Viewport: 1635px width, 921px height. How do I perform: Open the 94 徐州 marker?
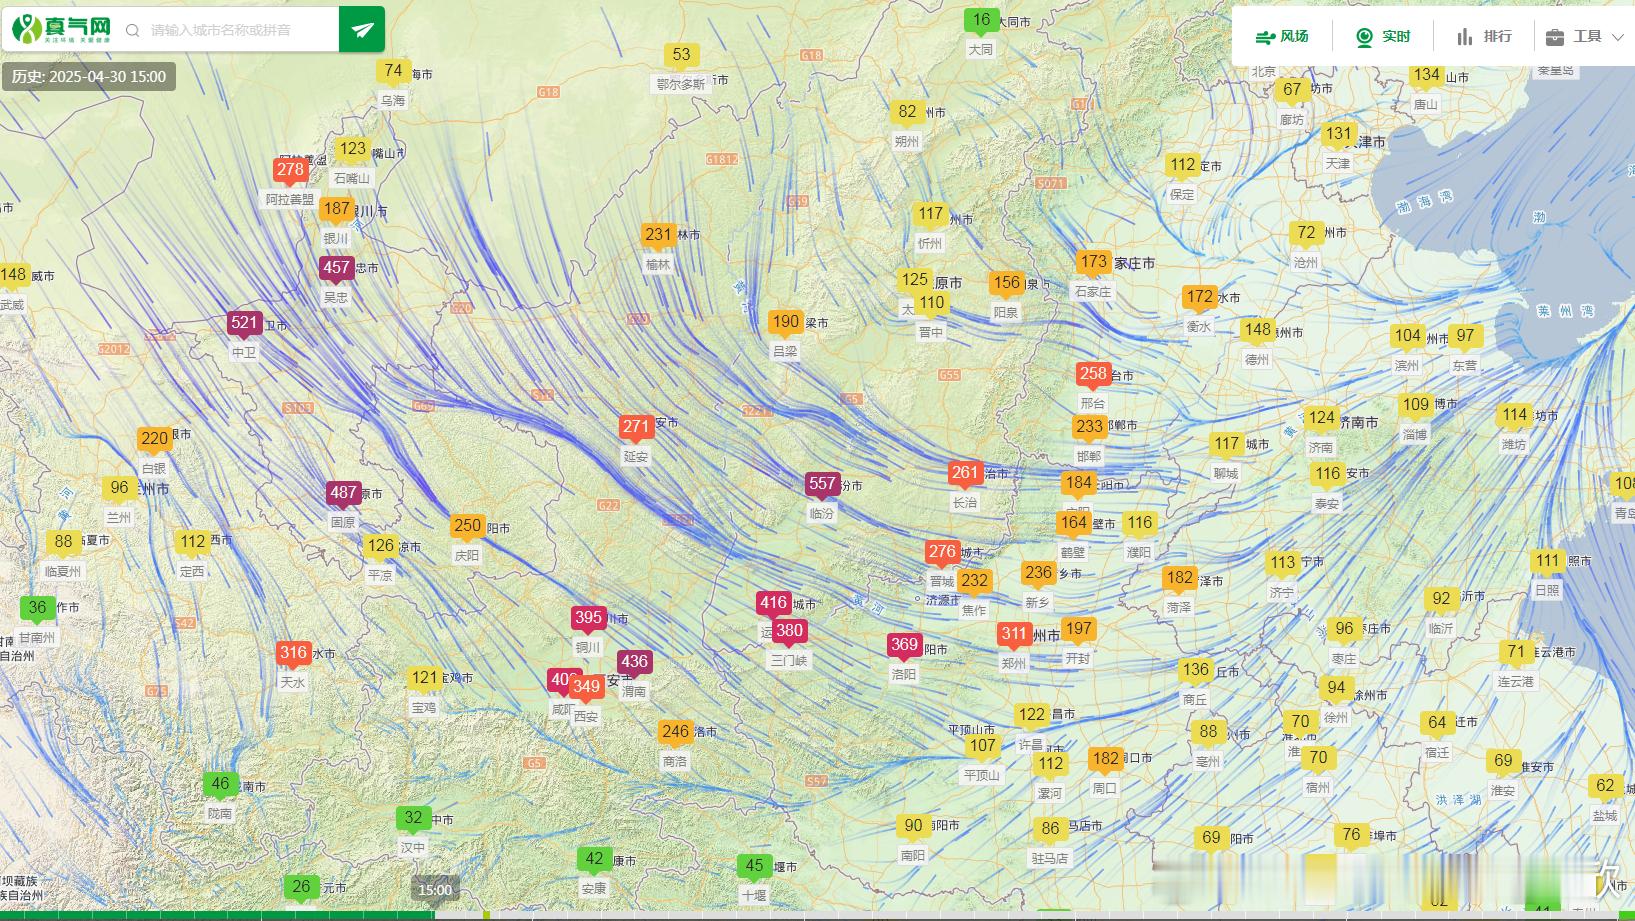pos(1336,688)
